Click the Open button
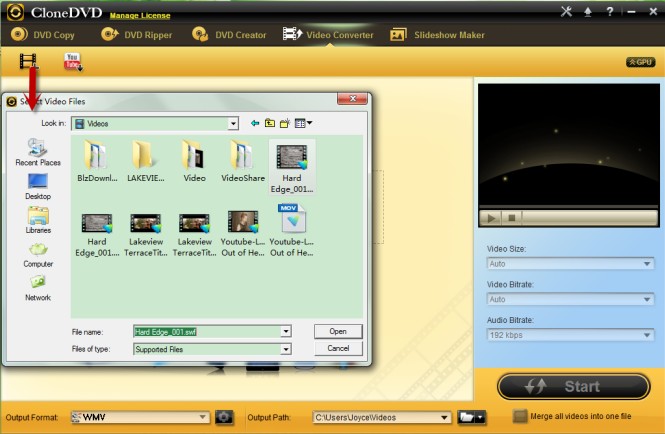Screen dimensions: 665x434 tap(338, 331)
